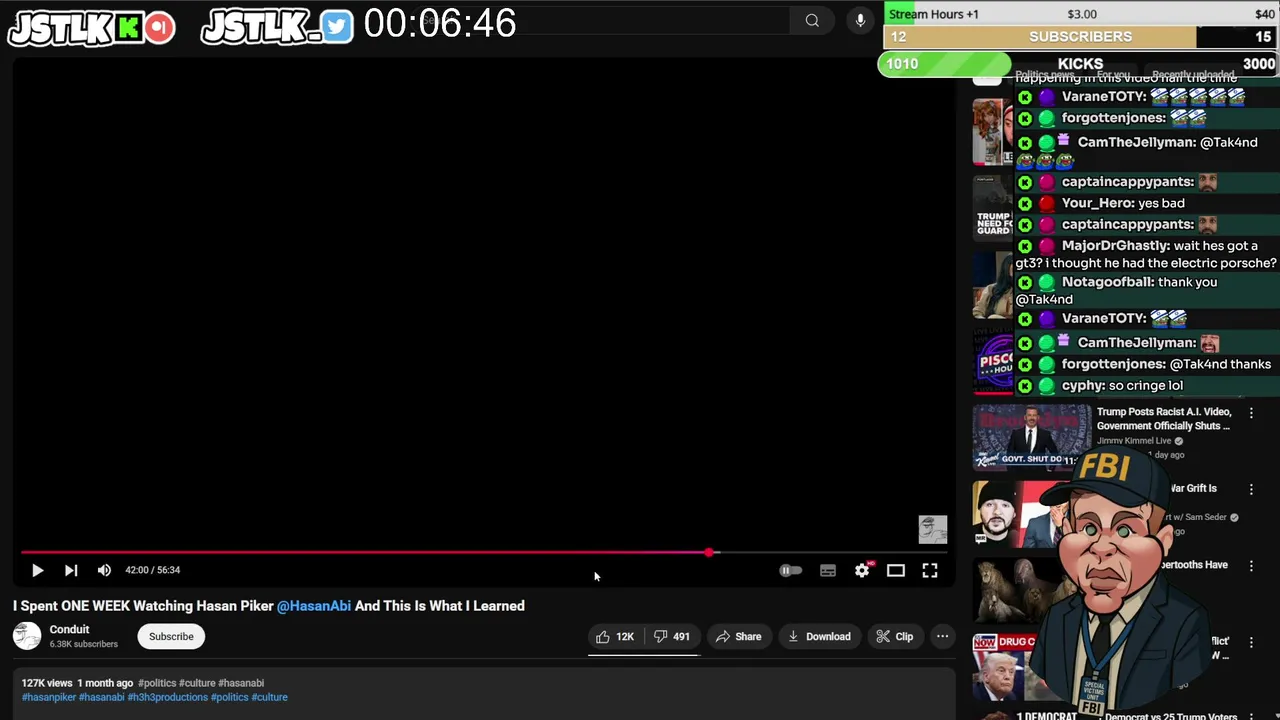Click the #politics hashtag after view count
The width and height of the screenshot is (1280, 720).
point(157,683)
